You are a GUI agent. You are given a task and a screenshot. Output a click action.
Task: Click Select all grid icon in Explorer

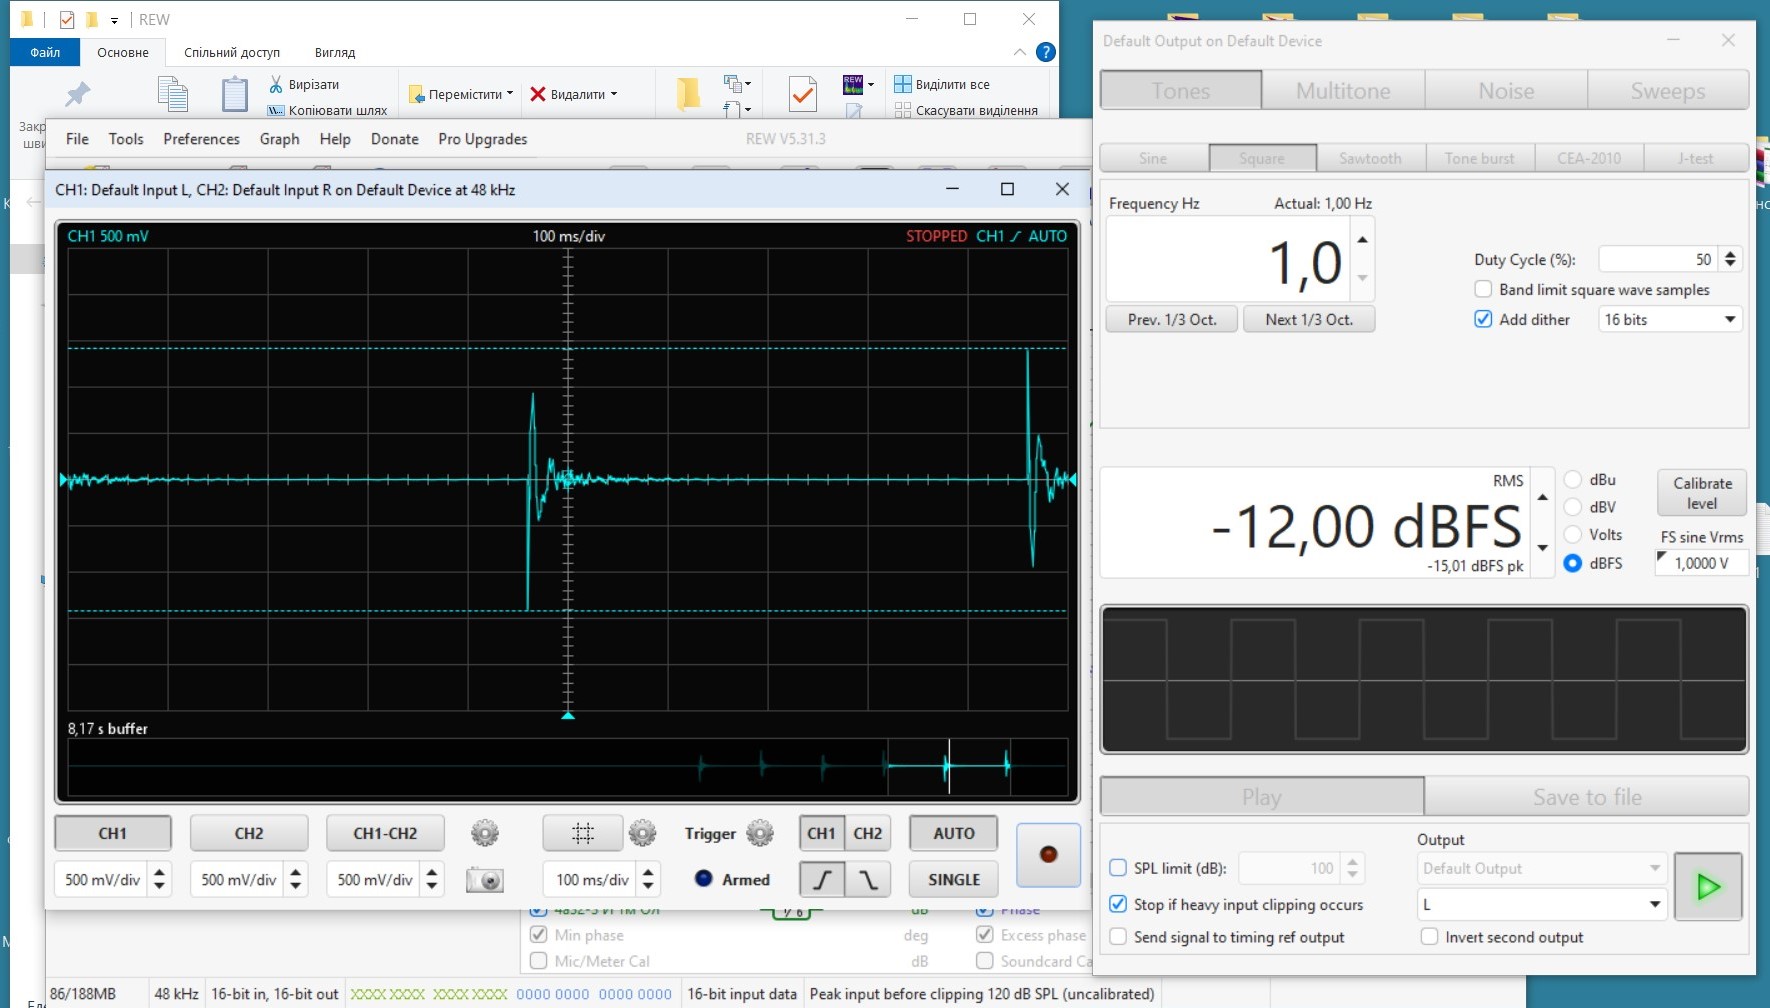903,84
